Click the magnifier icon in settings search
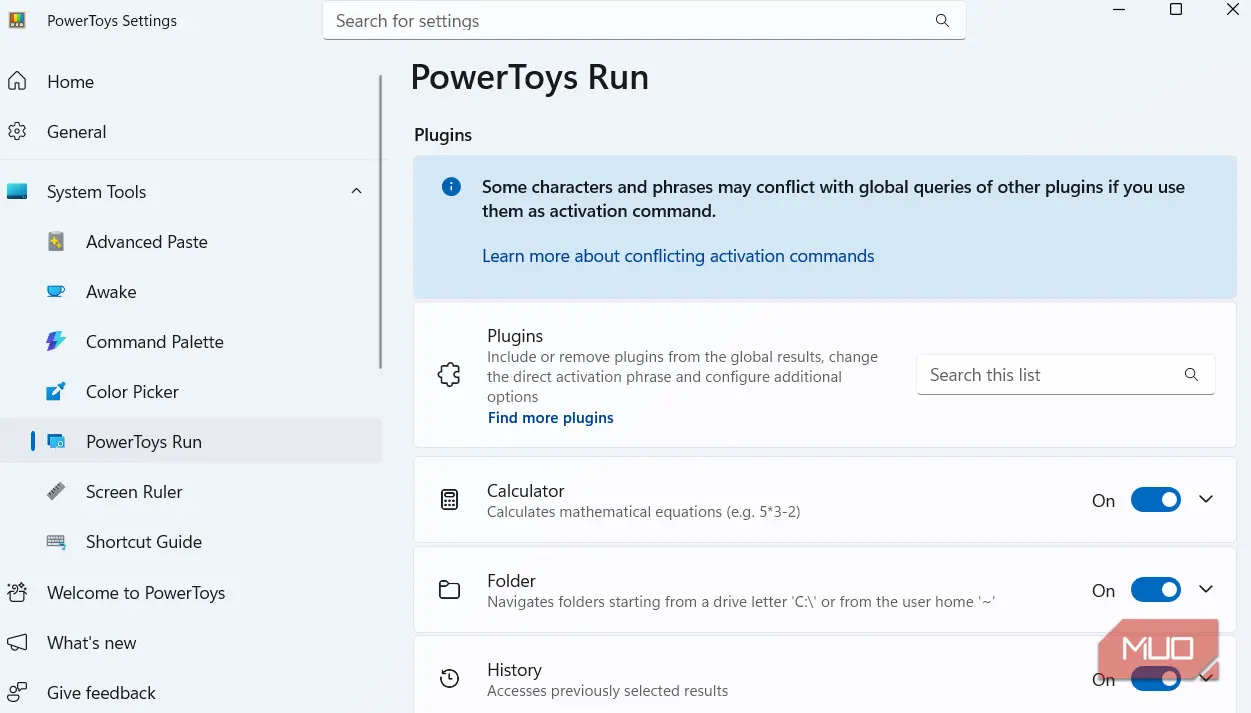The image size is (1251, 713). click(942, 21)
